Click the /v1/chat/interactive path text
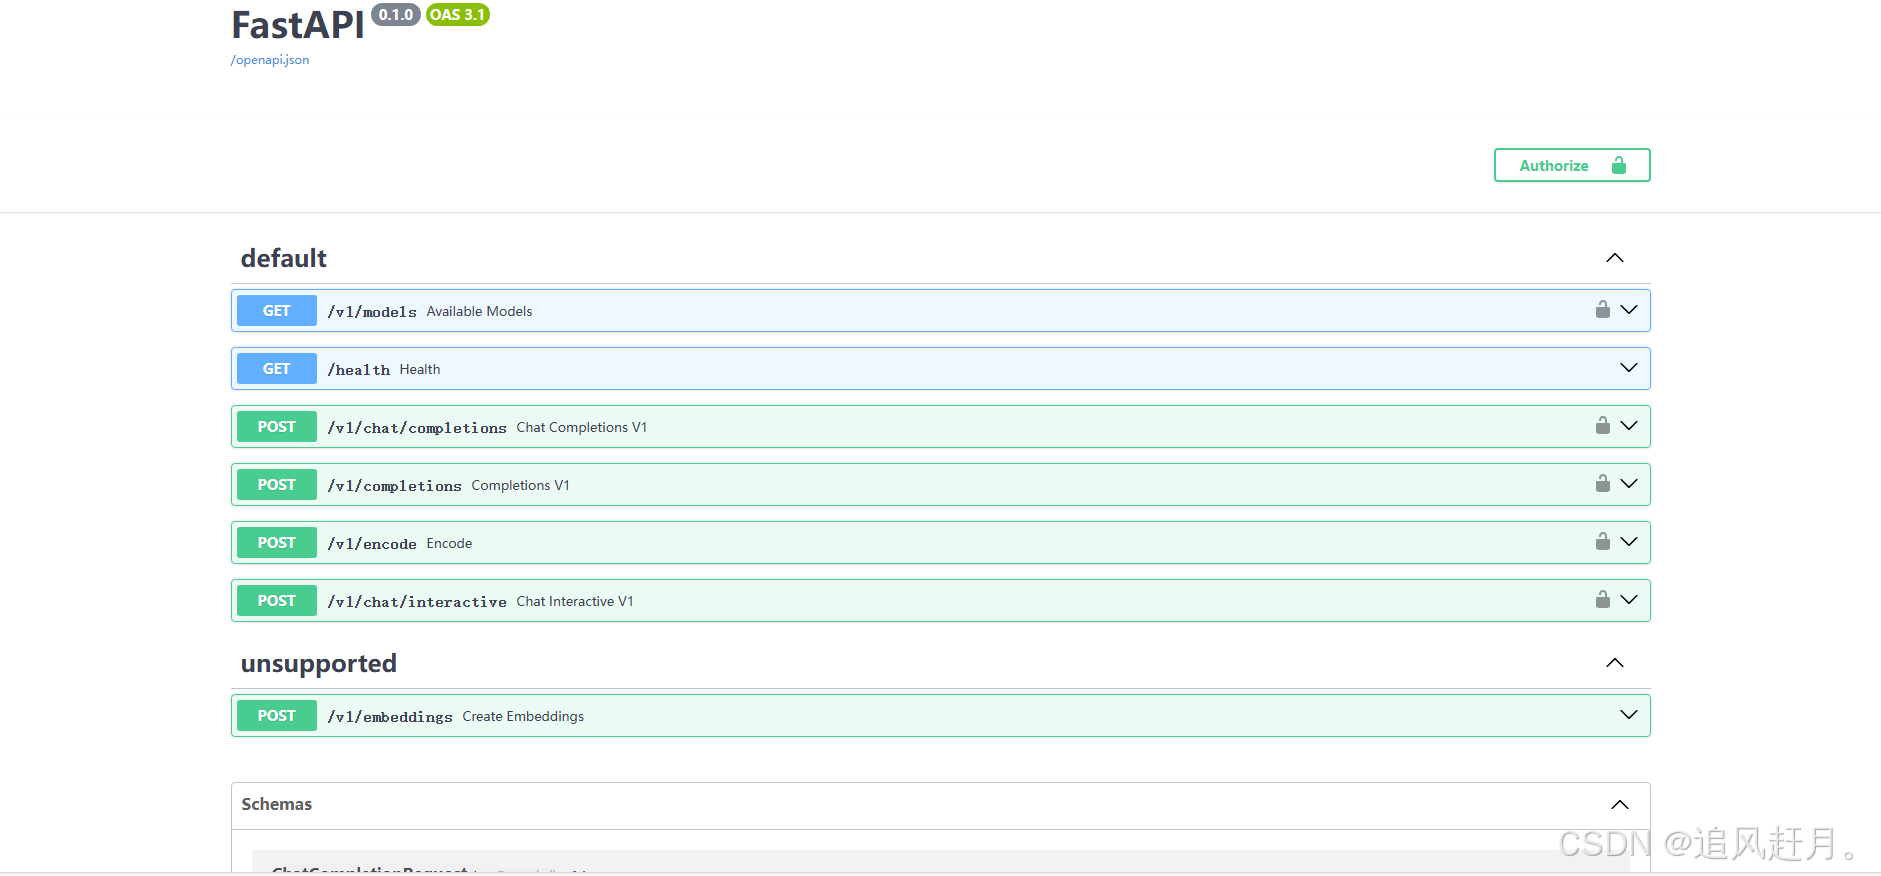 [x=417, y=602]
